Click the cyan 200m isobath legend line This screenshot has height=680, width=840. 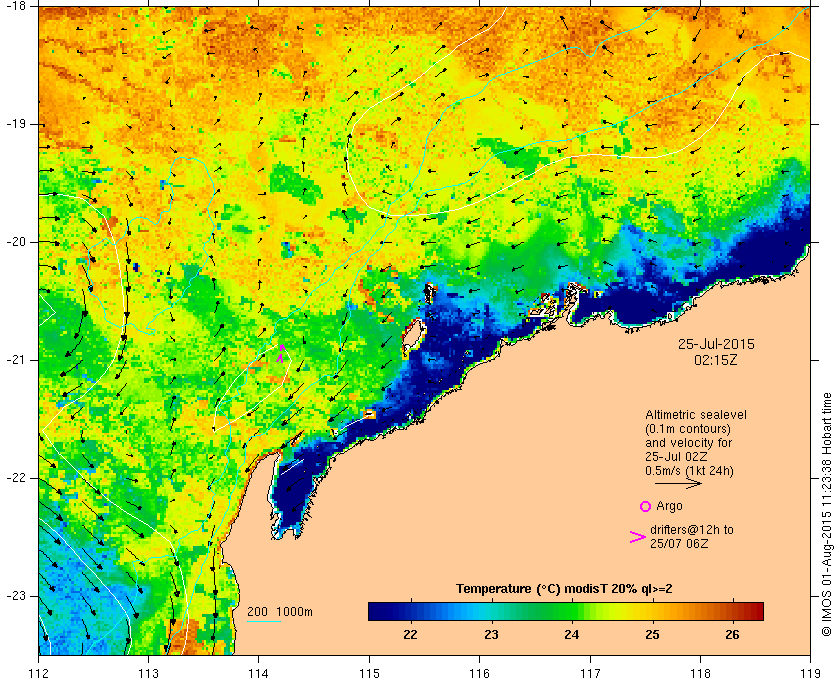tap(264, 622)
